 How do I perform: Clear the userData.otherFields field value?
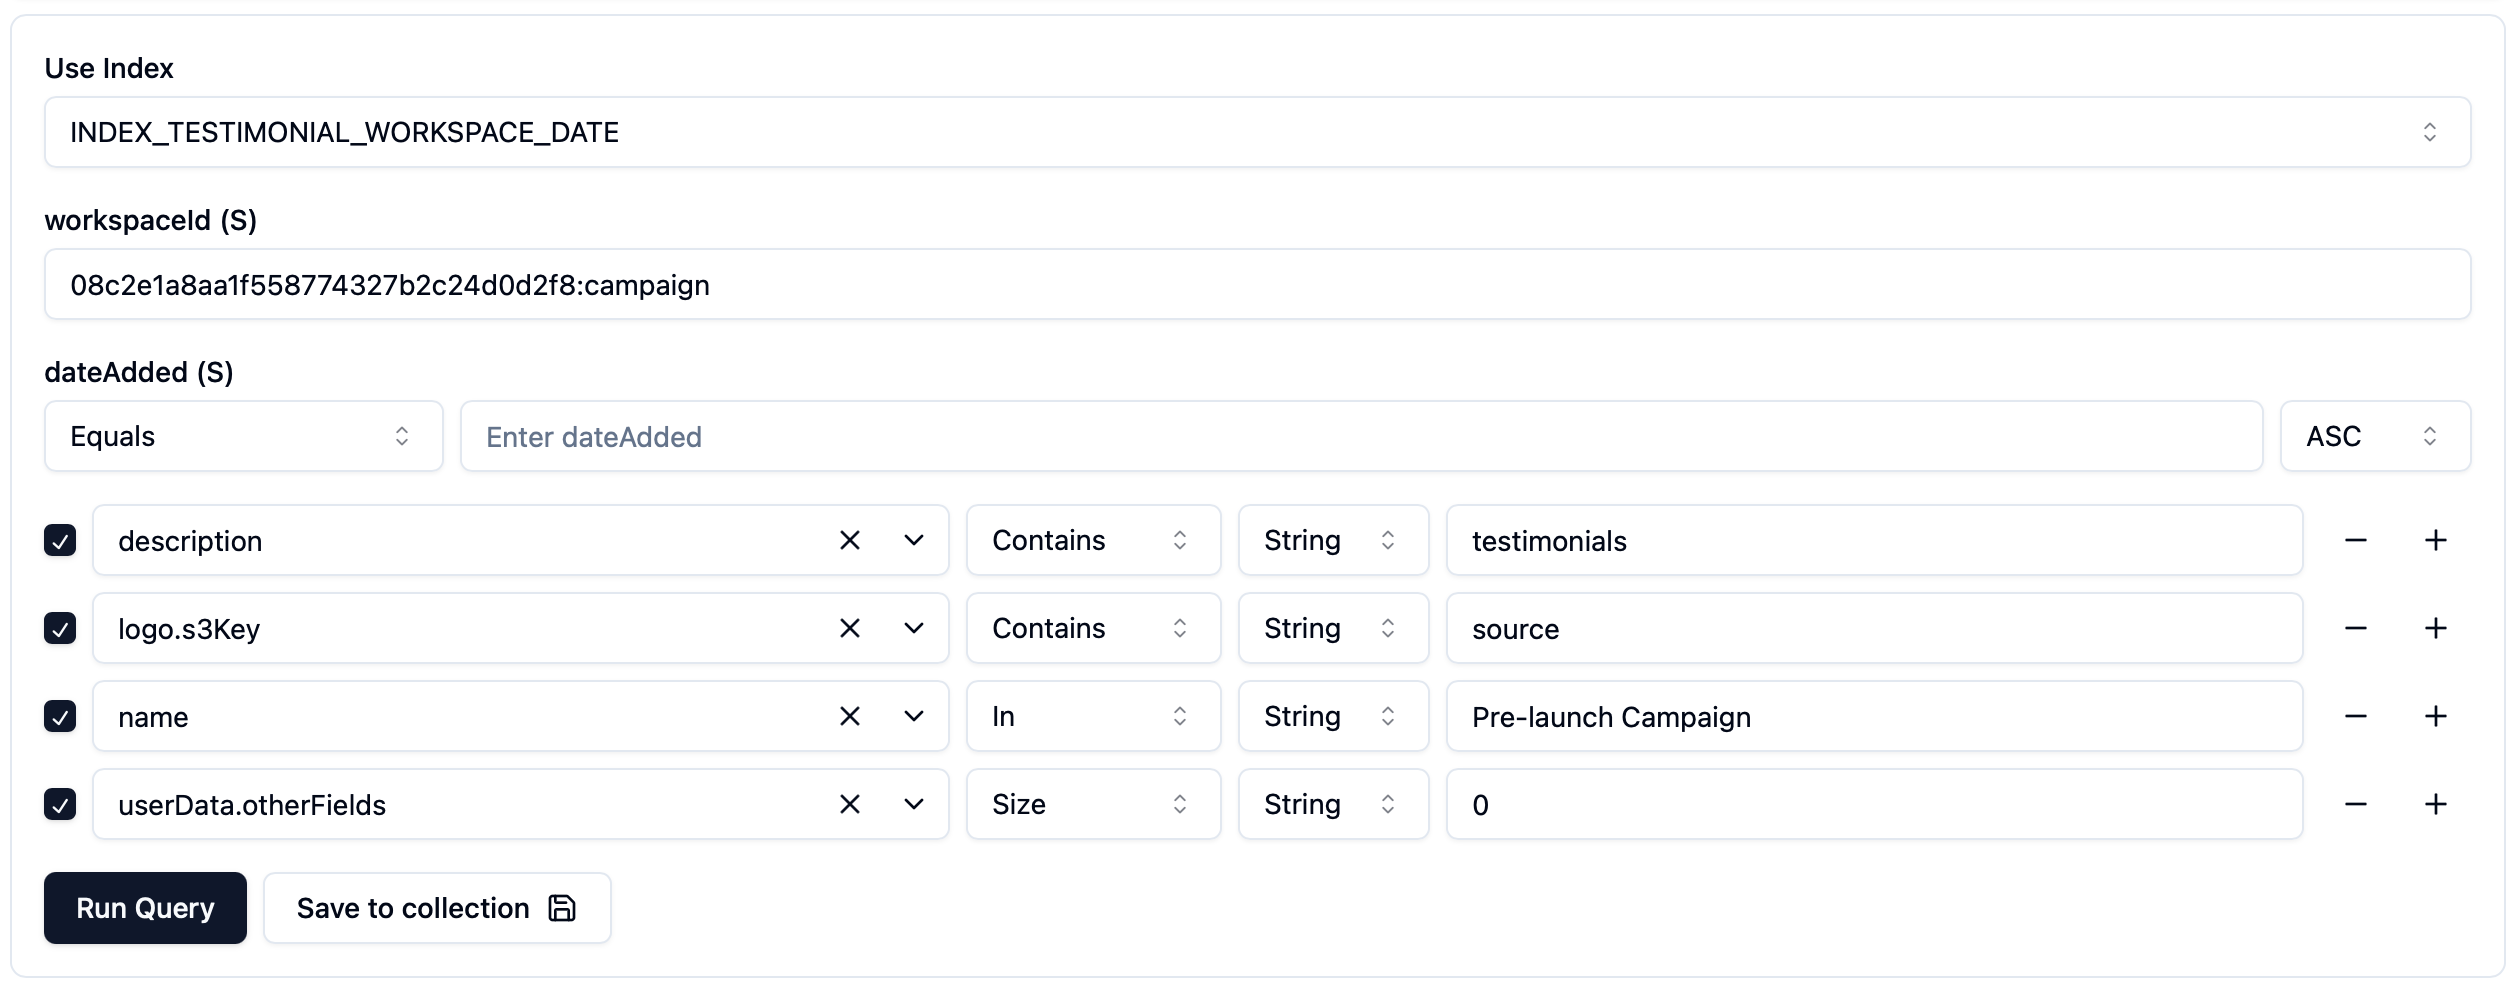pos(849,804)
